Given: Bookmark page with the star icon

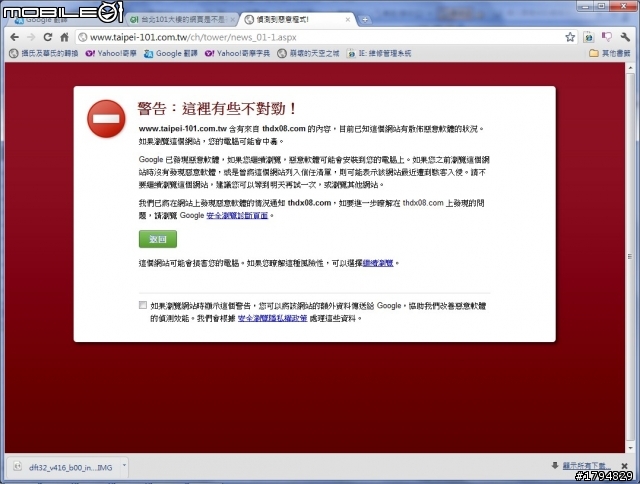Looking at the screenshot, I should [570, 37].
